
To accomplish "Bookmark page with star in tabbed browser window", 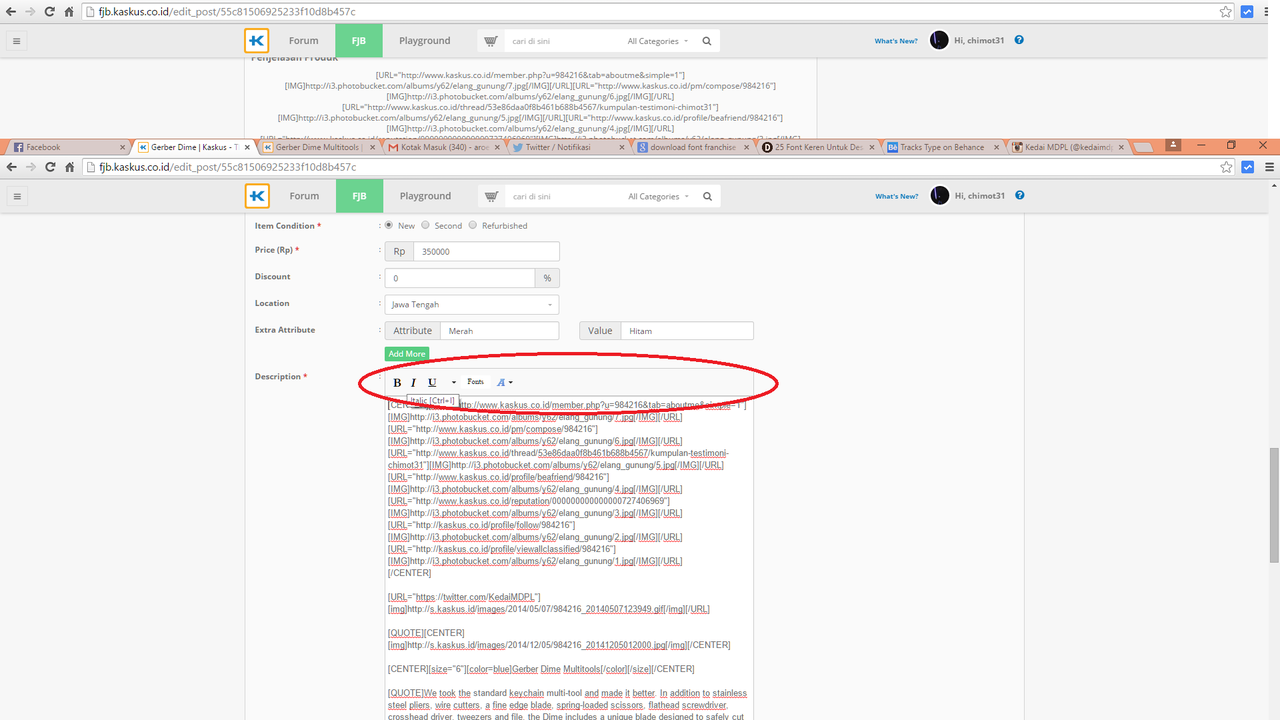I will (x=1226, y=167).
